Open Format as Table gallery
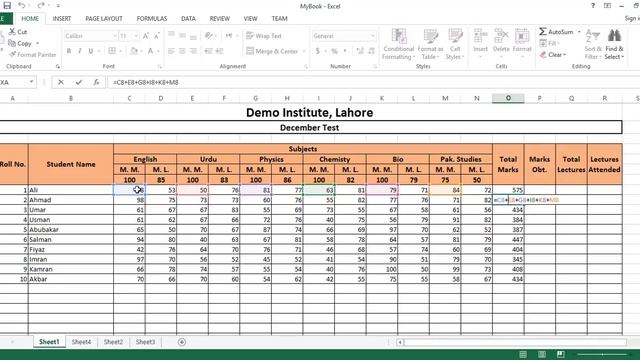 [430, 44]
